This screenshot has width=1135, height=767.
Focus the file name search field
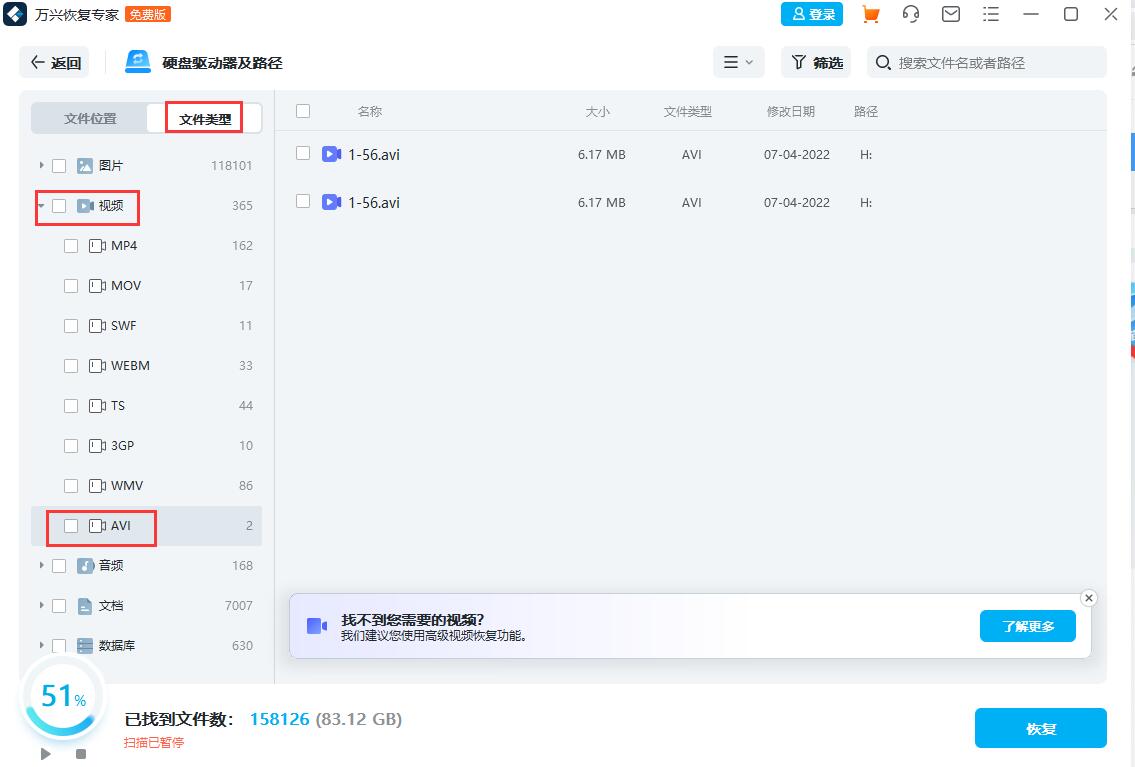pos(987,63)
